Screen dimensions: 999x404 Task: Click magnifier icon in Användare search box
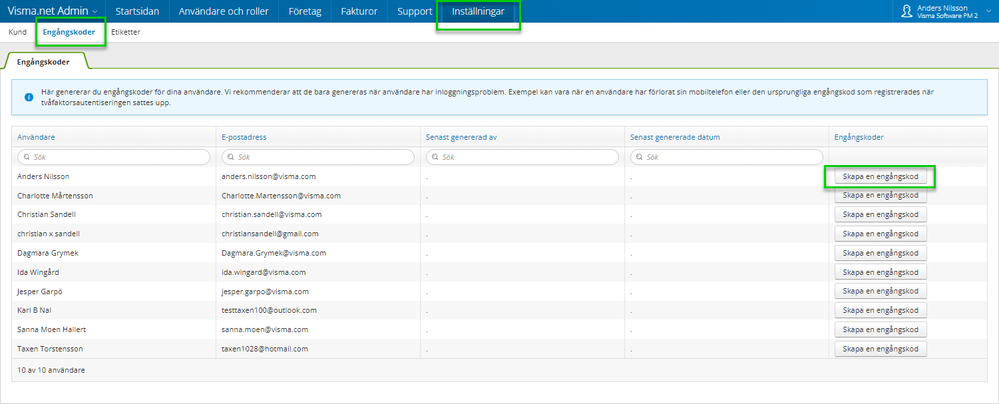26,157
